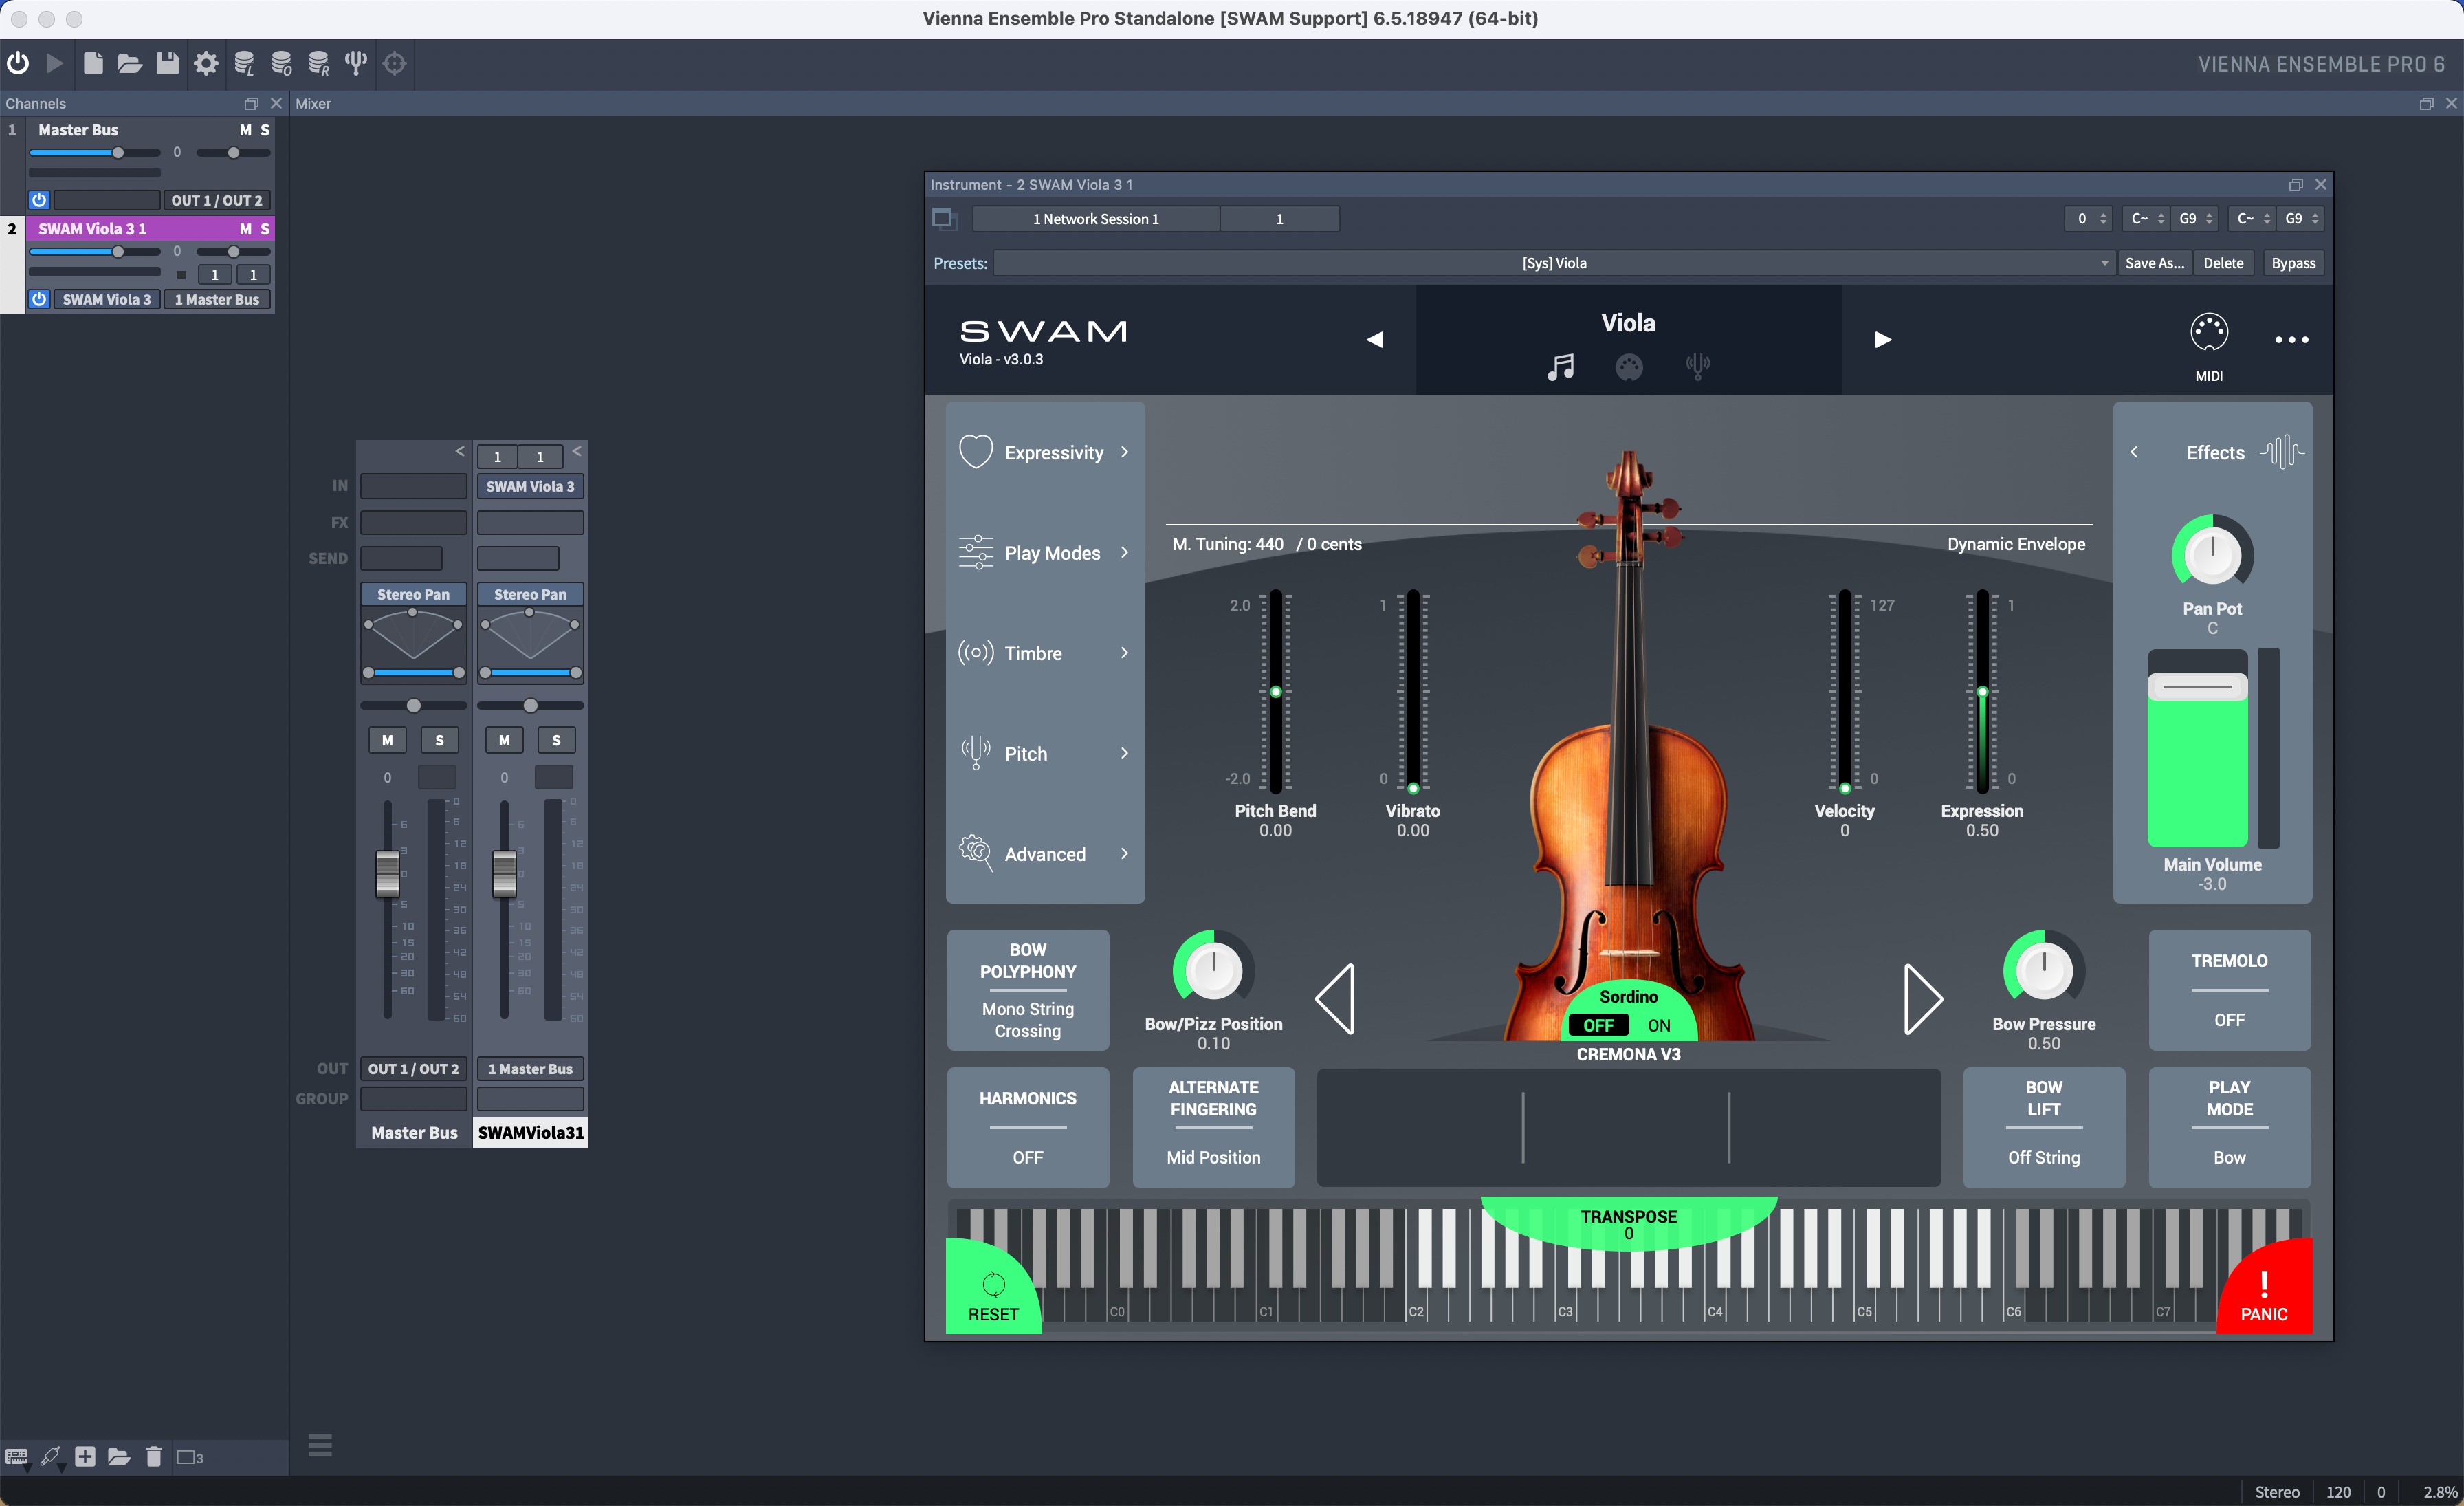Switch to the palette page icon under Viola

point(1628,368)
